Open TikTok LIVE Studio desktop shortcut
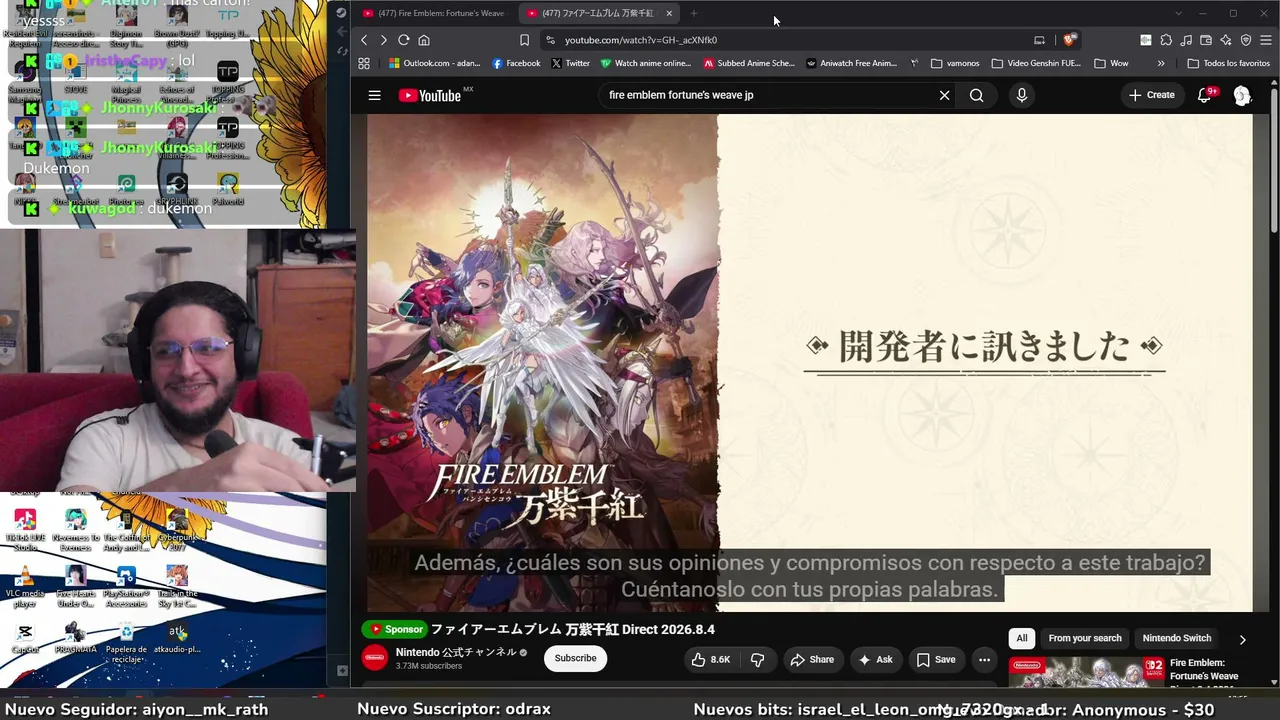 pyautogui.click(x=25, y=530)
